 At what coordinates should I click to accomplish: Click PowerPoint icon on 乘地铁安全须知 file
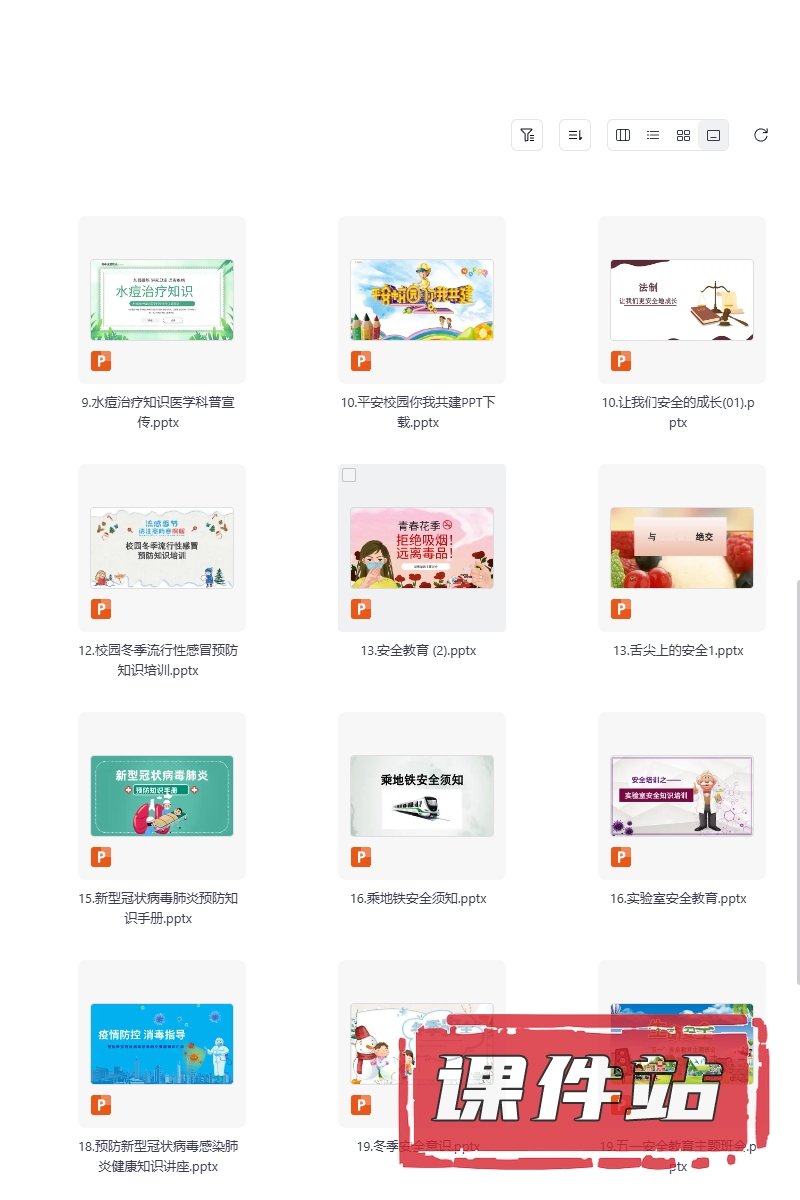[361, 857]
